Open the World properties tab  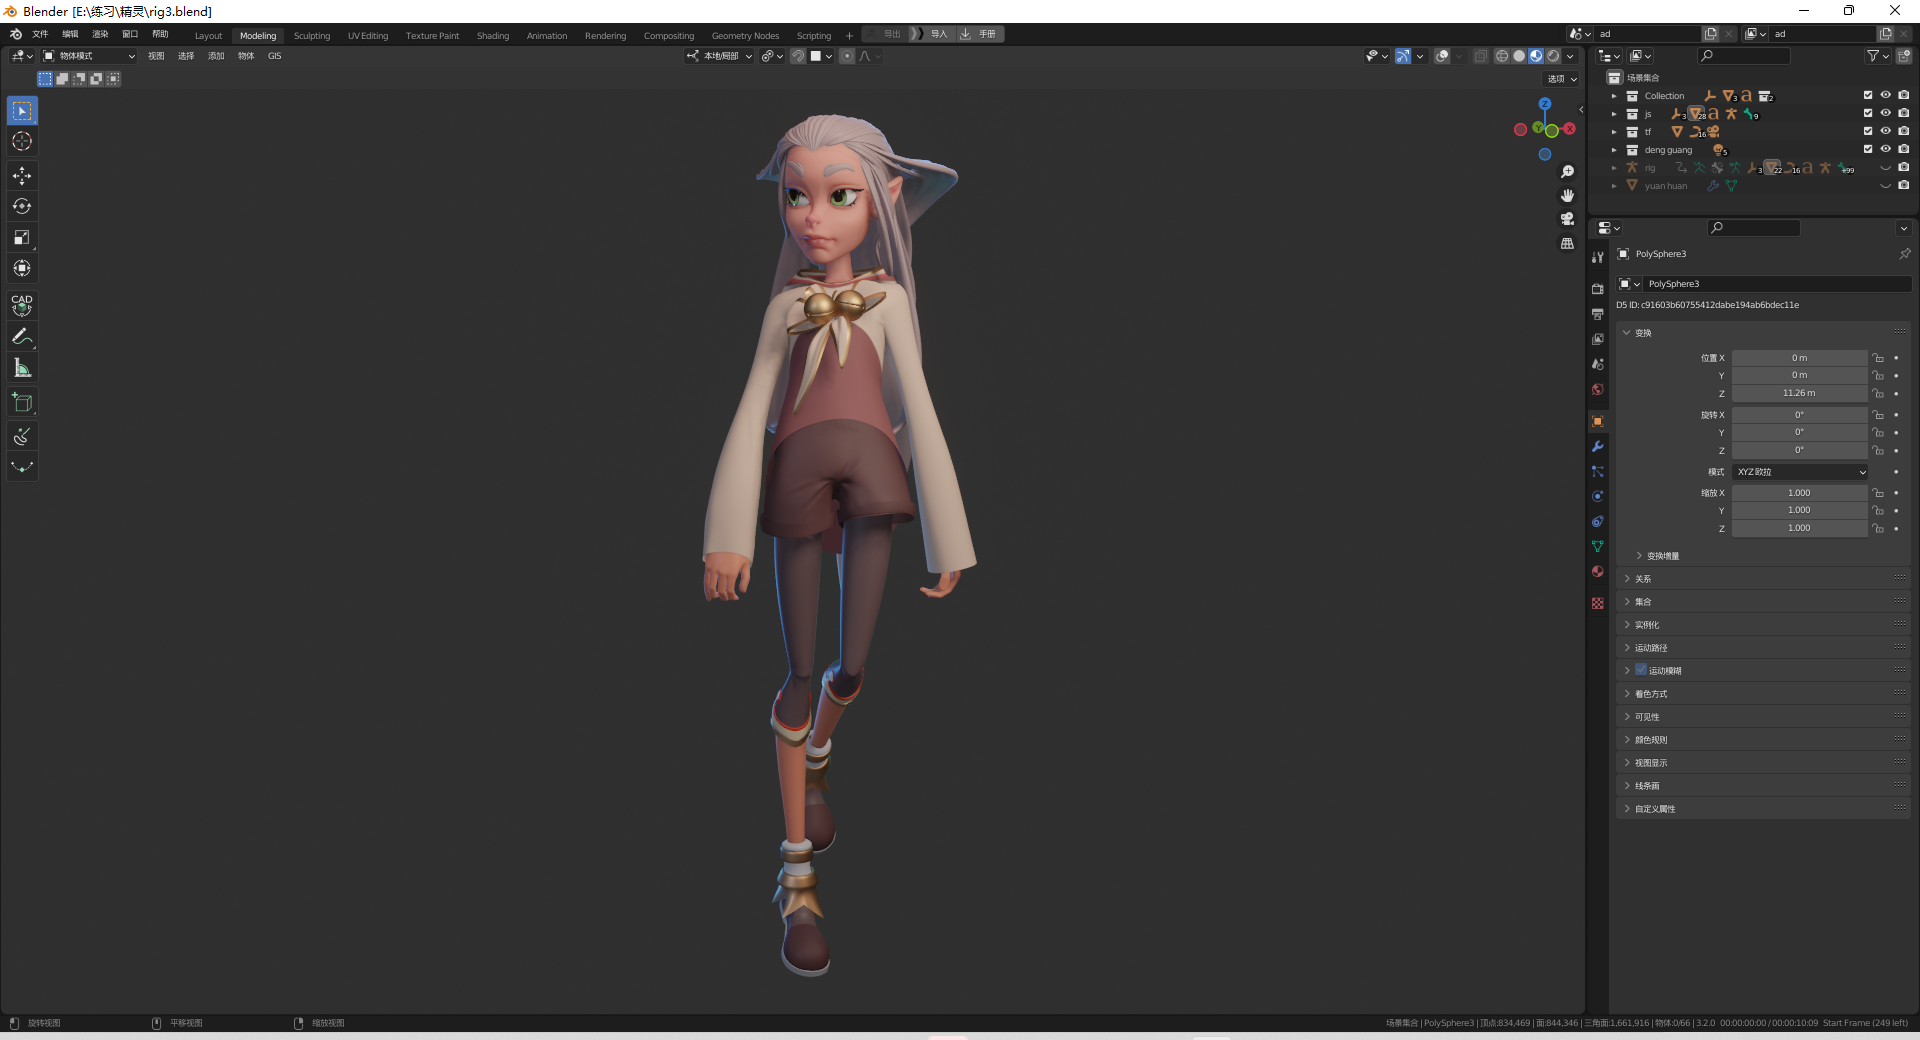click(x=1597, y=390)
